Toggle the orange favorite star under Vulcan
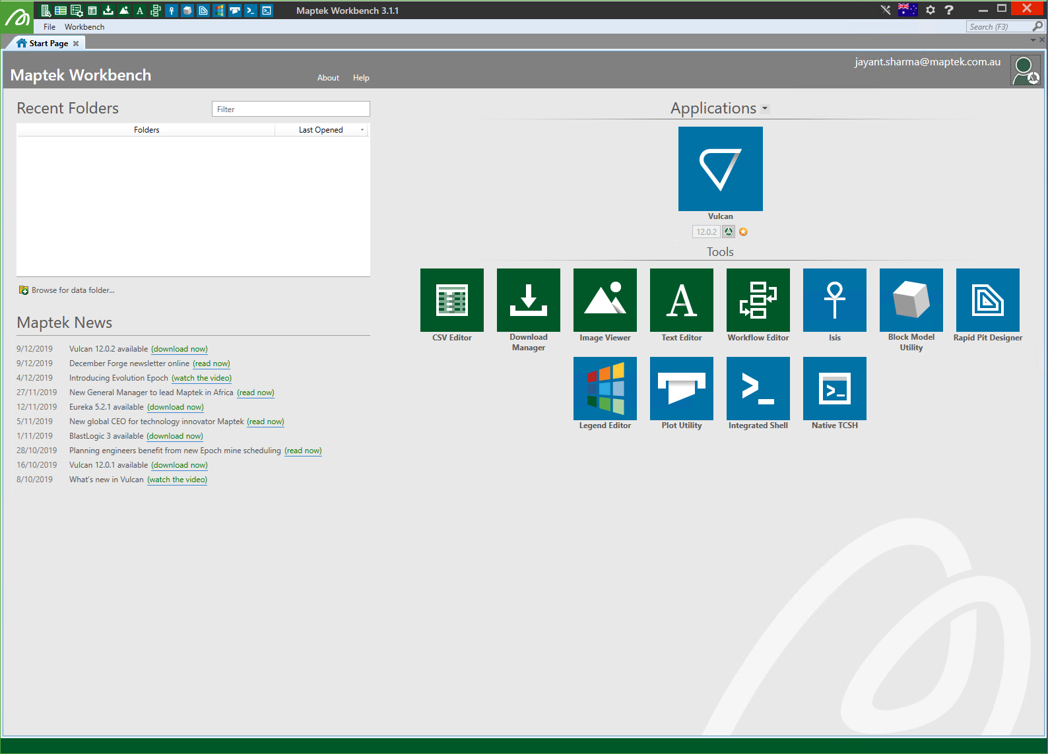 pyautogui.click(x=743, y=232)
